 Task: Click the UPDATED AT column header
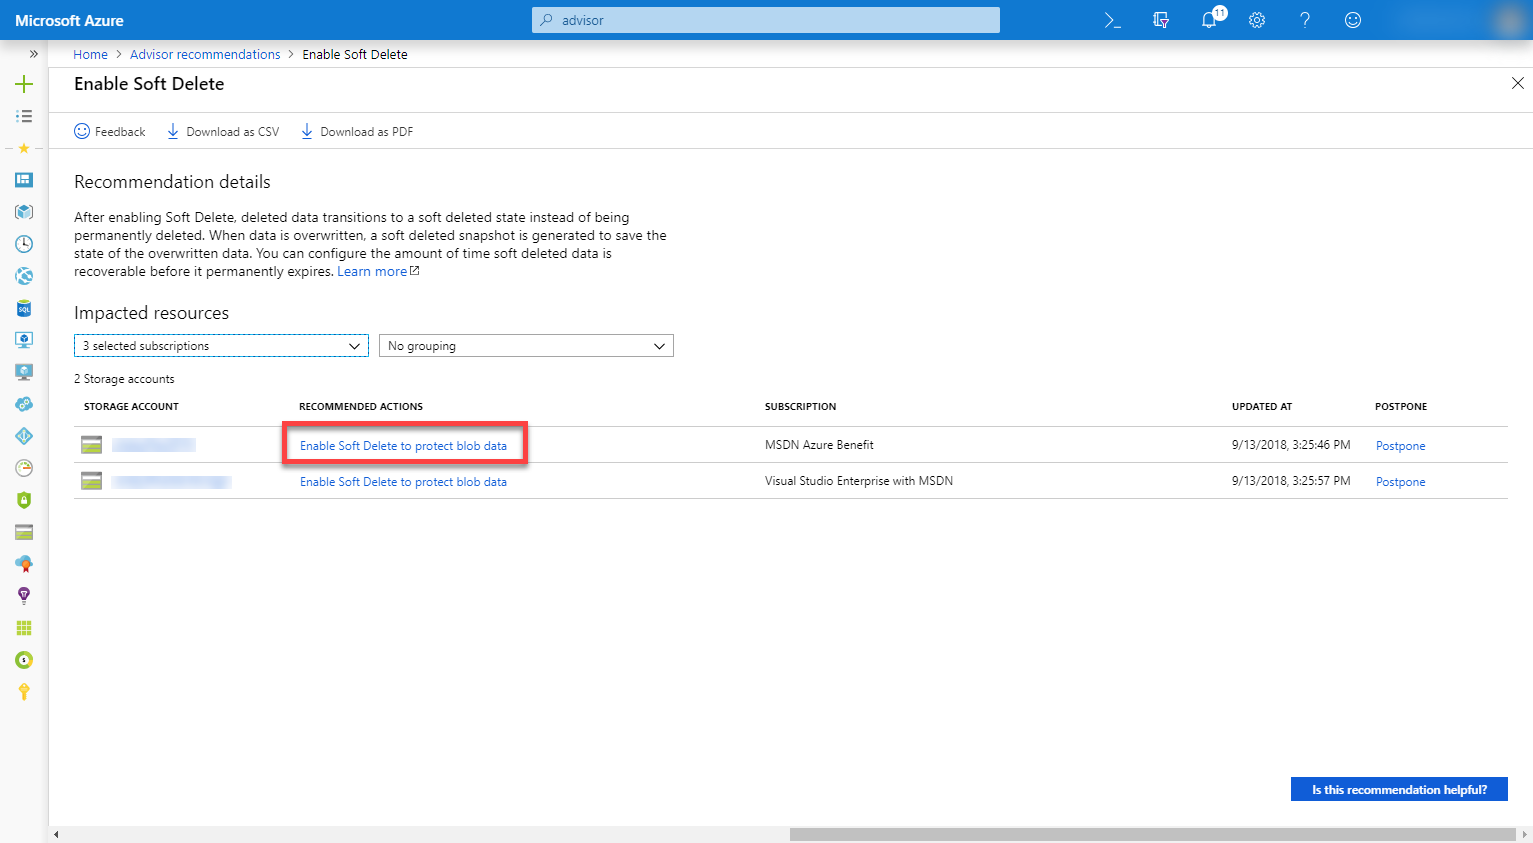[1262, 407]
